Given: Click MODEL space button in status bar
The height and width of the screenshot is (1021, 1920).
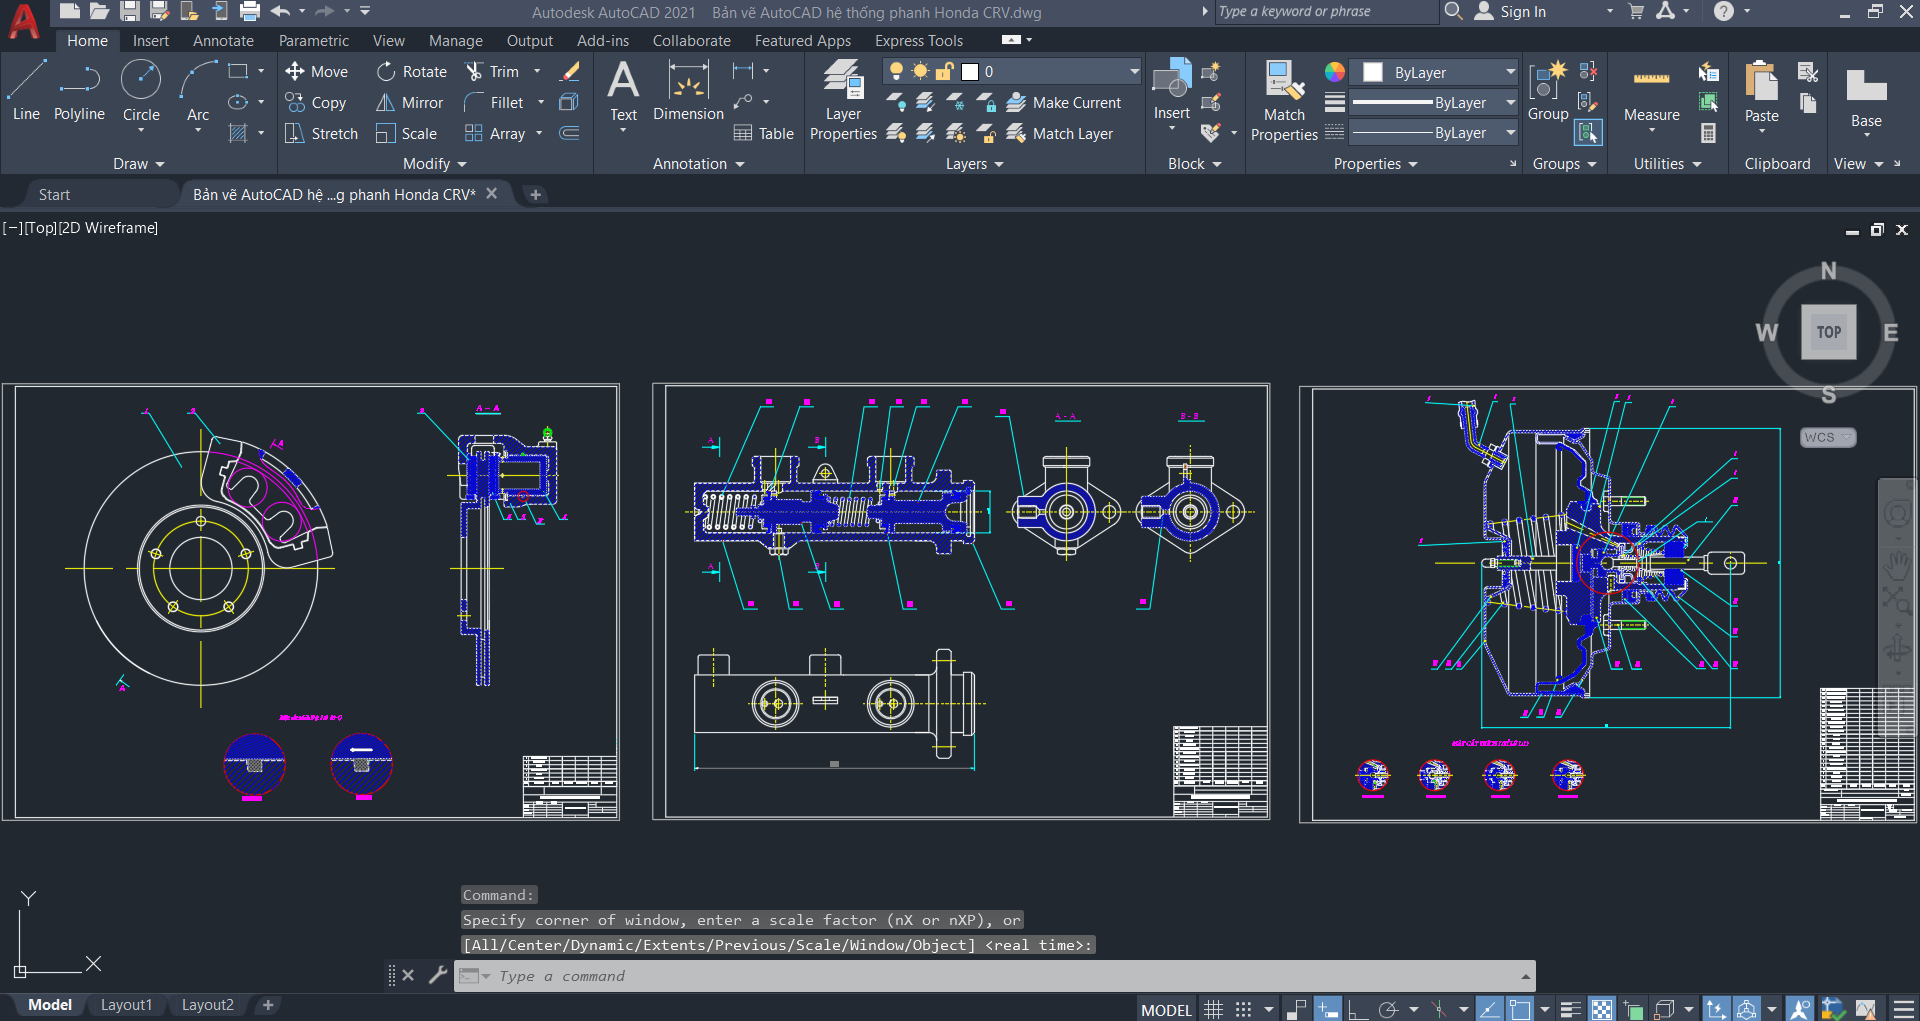Looking at the screenshot, I should pos(1166,1010).
